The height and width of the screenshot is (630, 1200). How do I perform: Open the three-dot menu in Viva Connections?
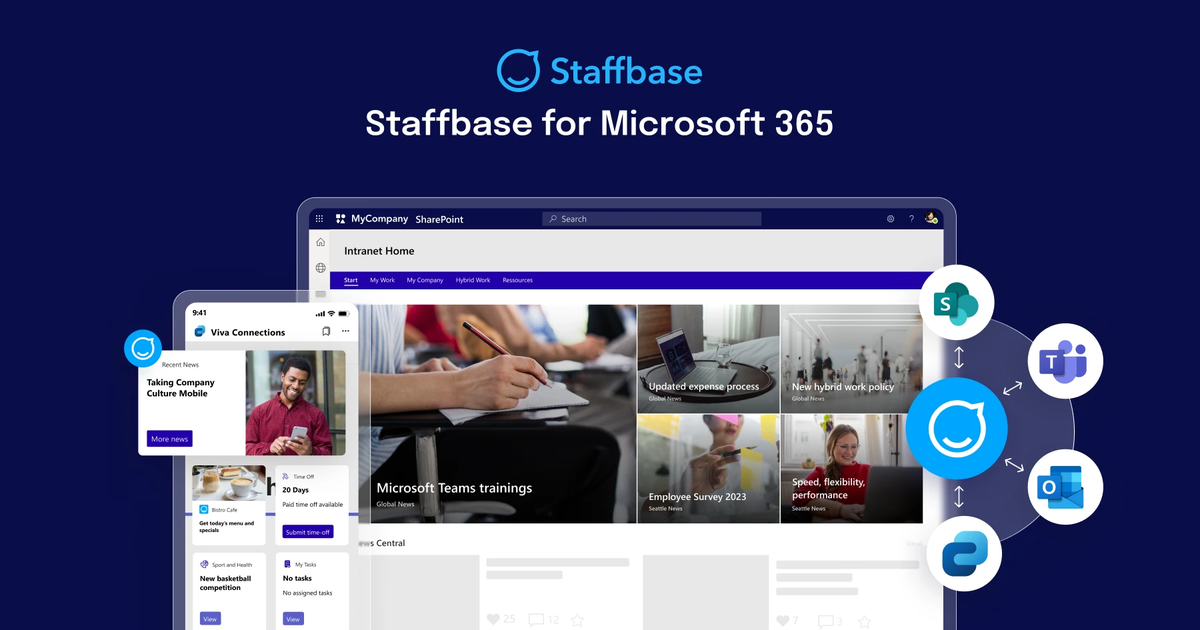pyautogui.click(x=346, y=331)
